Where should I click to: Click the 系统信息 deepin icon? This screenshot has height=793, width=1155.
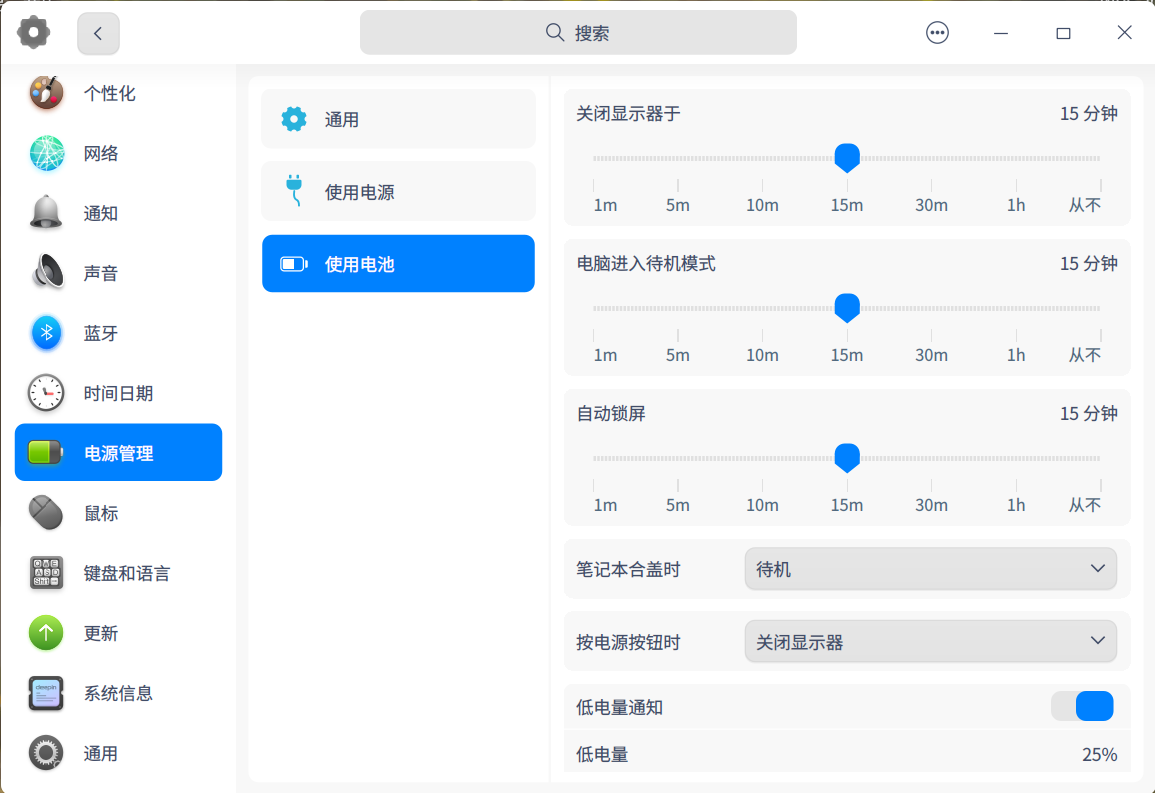tap(46, 693)
